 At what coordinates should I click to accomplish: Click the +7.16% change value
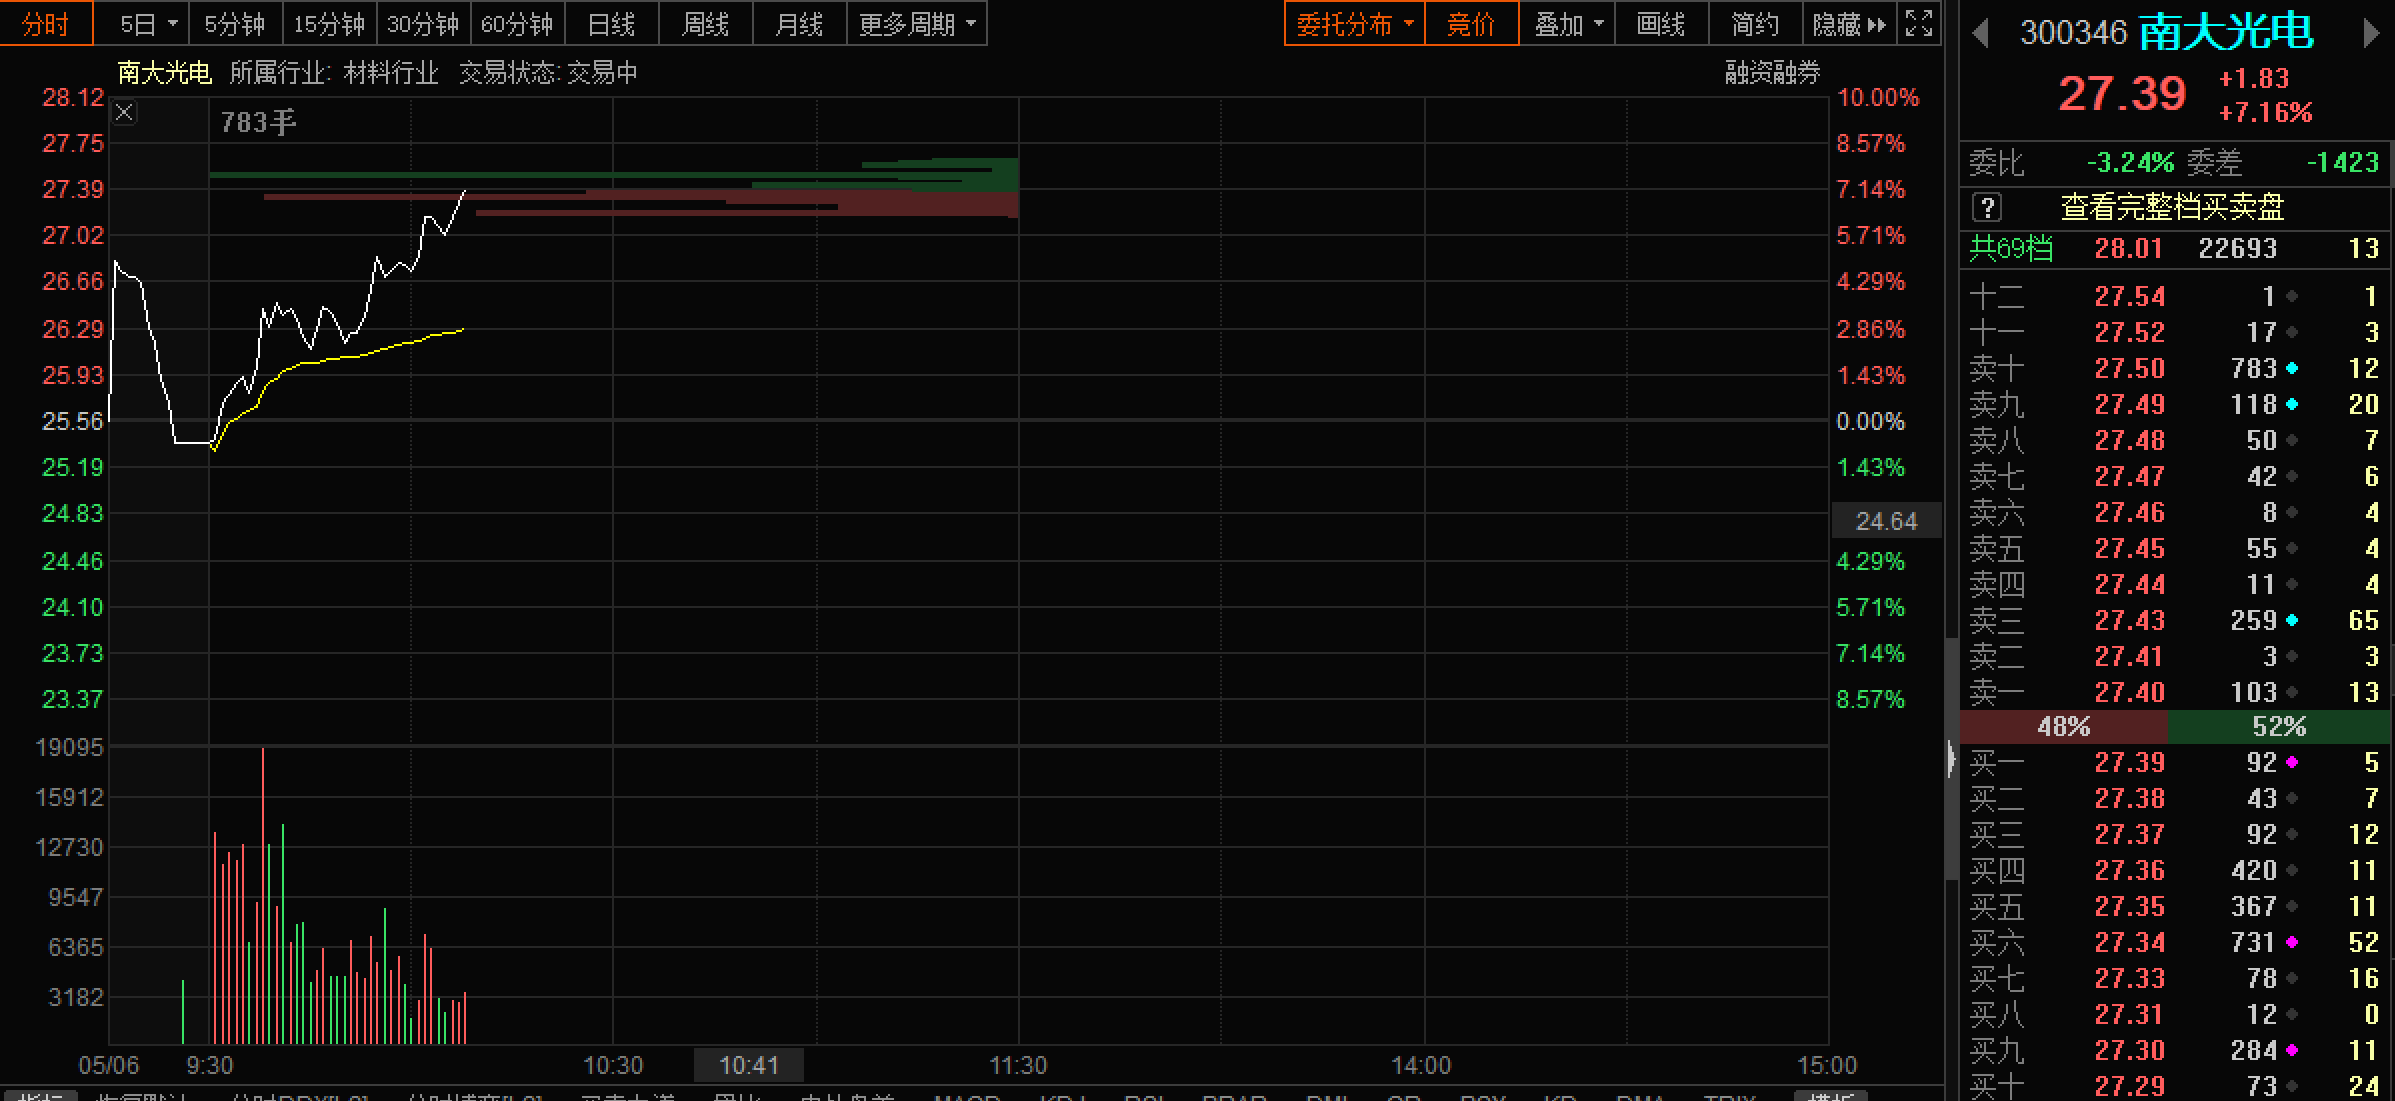(x=2265, y=113)
